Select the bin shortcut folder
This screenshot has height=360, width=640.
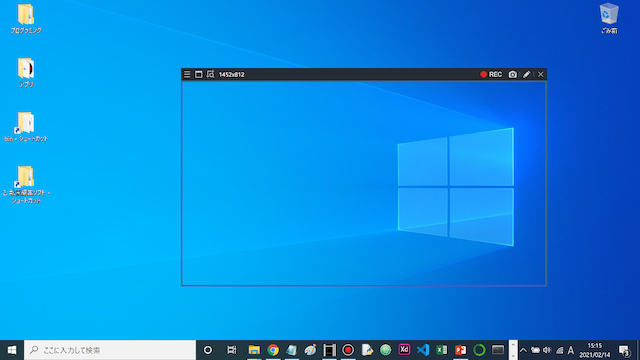(x=26, y=127)
